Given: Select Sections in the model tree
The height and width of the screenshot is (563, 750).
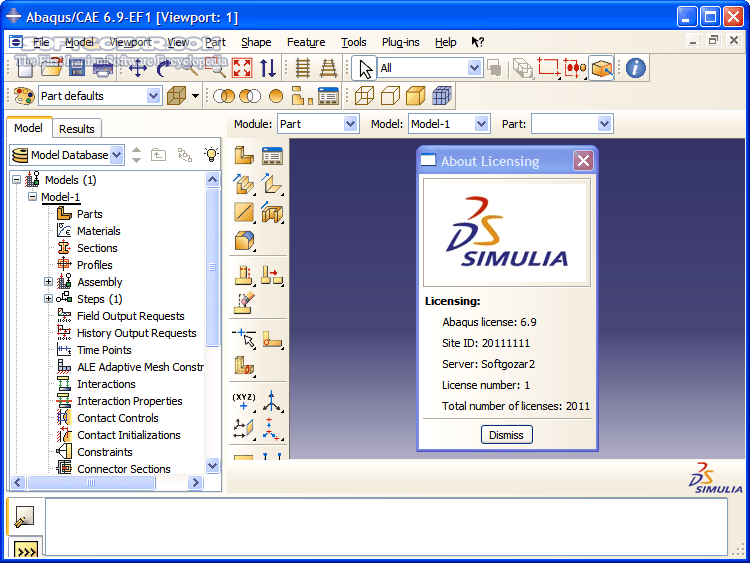Looking at the screenshot, I should tap(97, 248).
